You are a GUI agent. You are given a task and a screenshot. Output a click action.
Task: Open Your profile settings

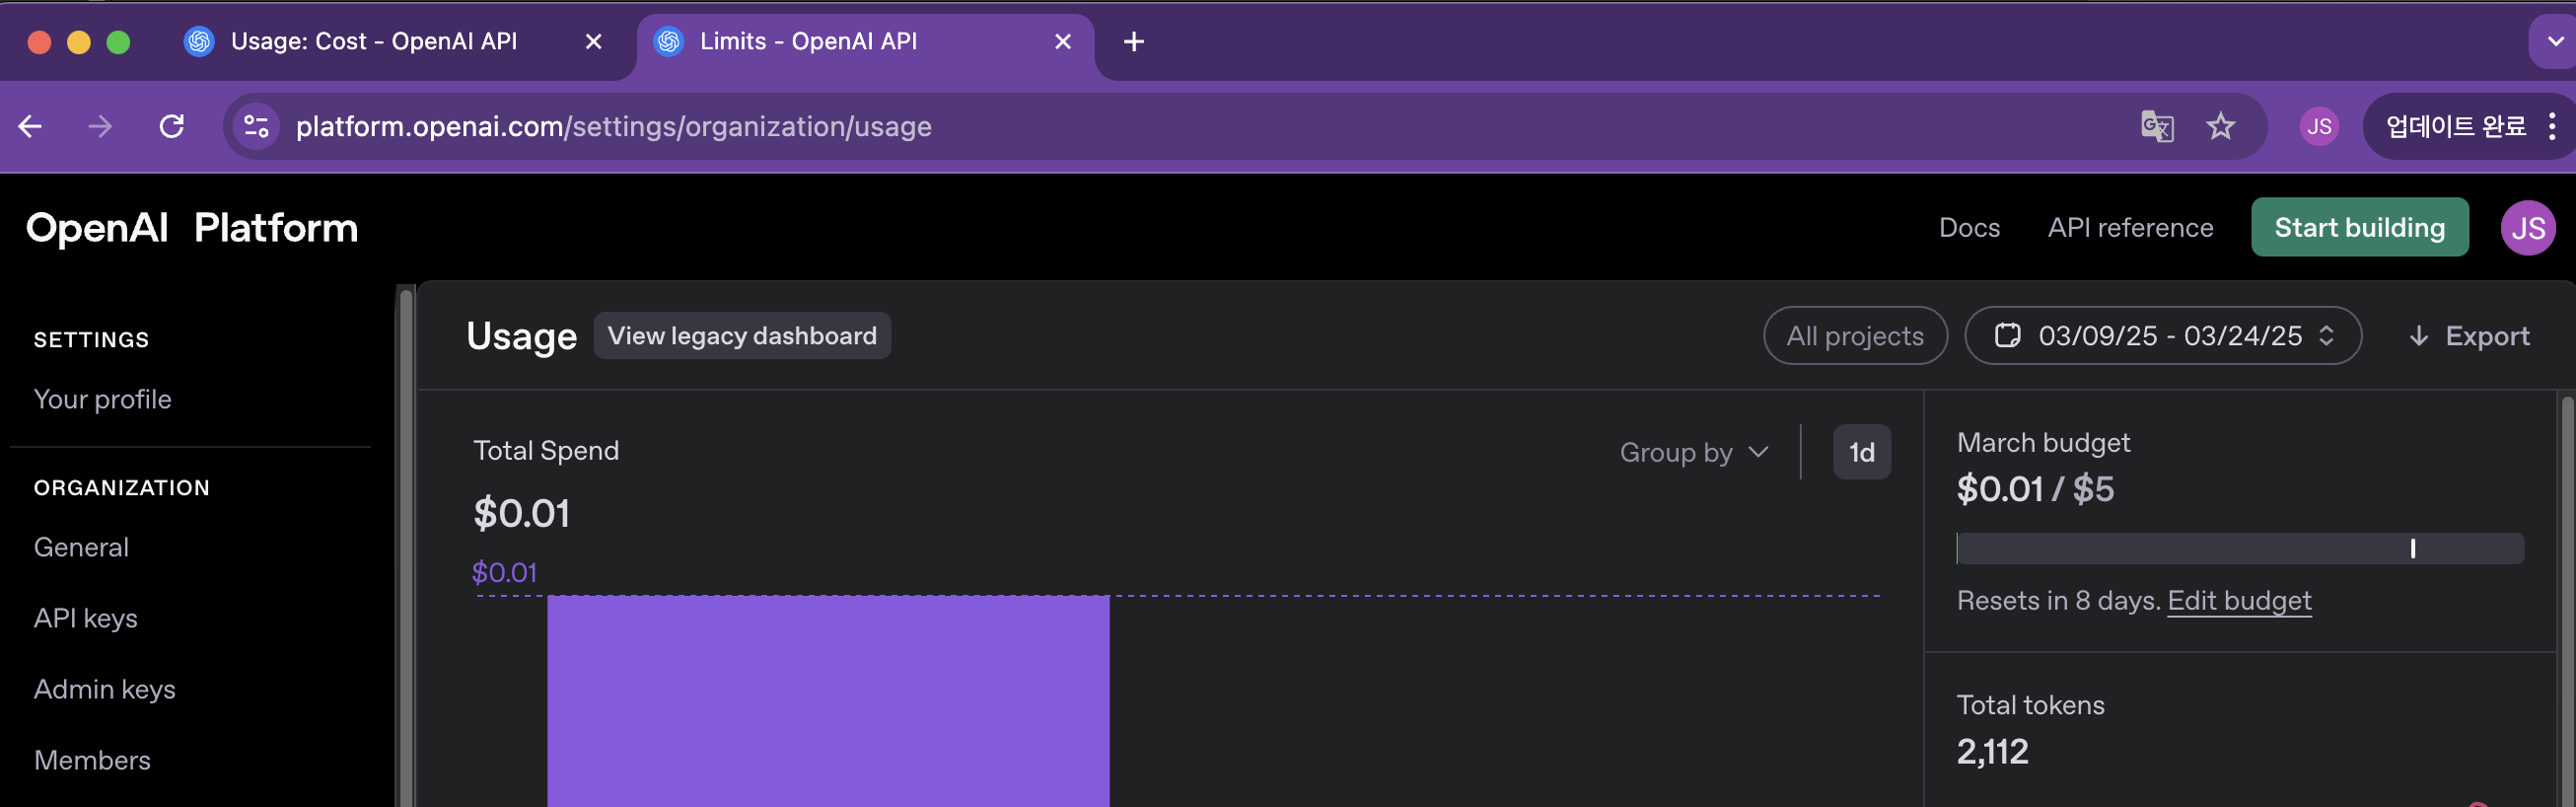click(102, 399)
